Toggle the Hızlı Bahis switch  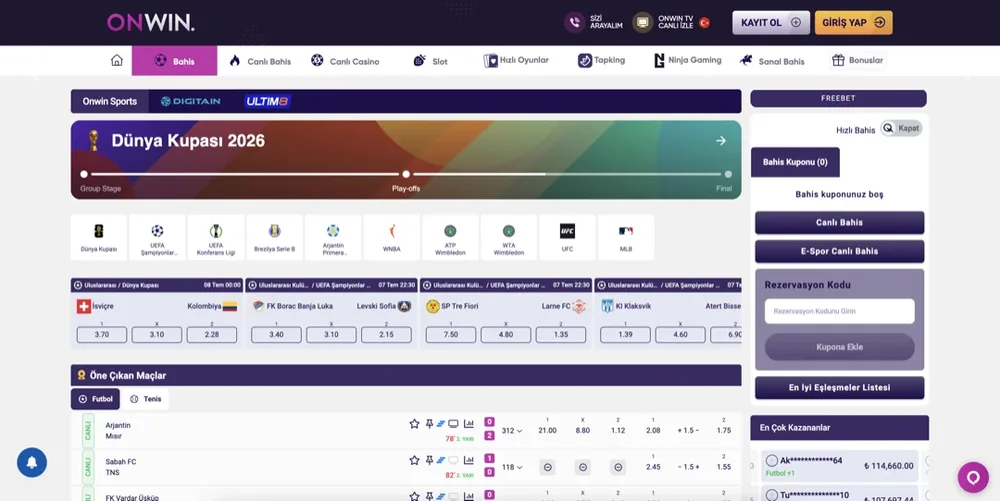pos(901,129)
